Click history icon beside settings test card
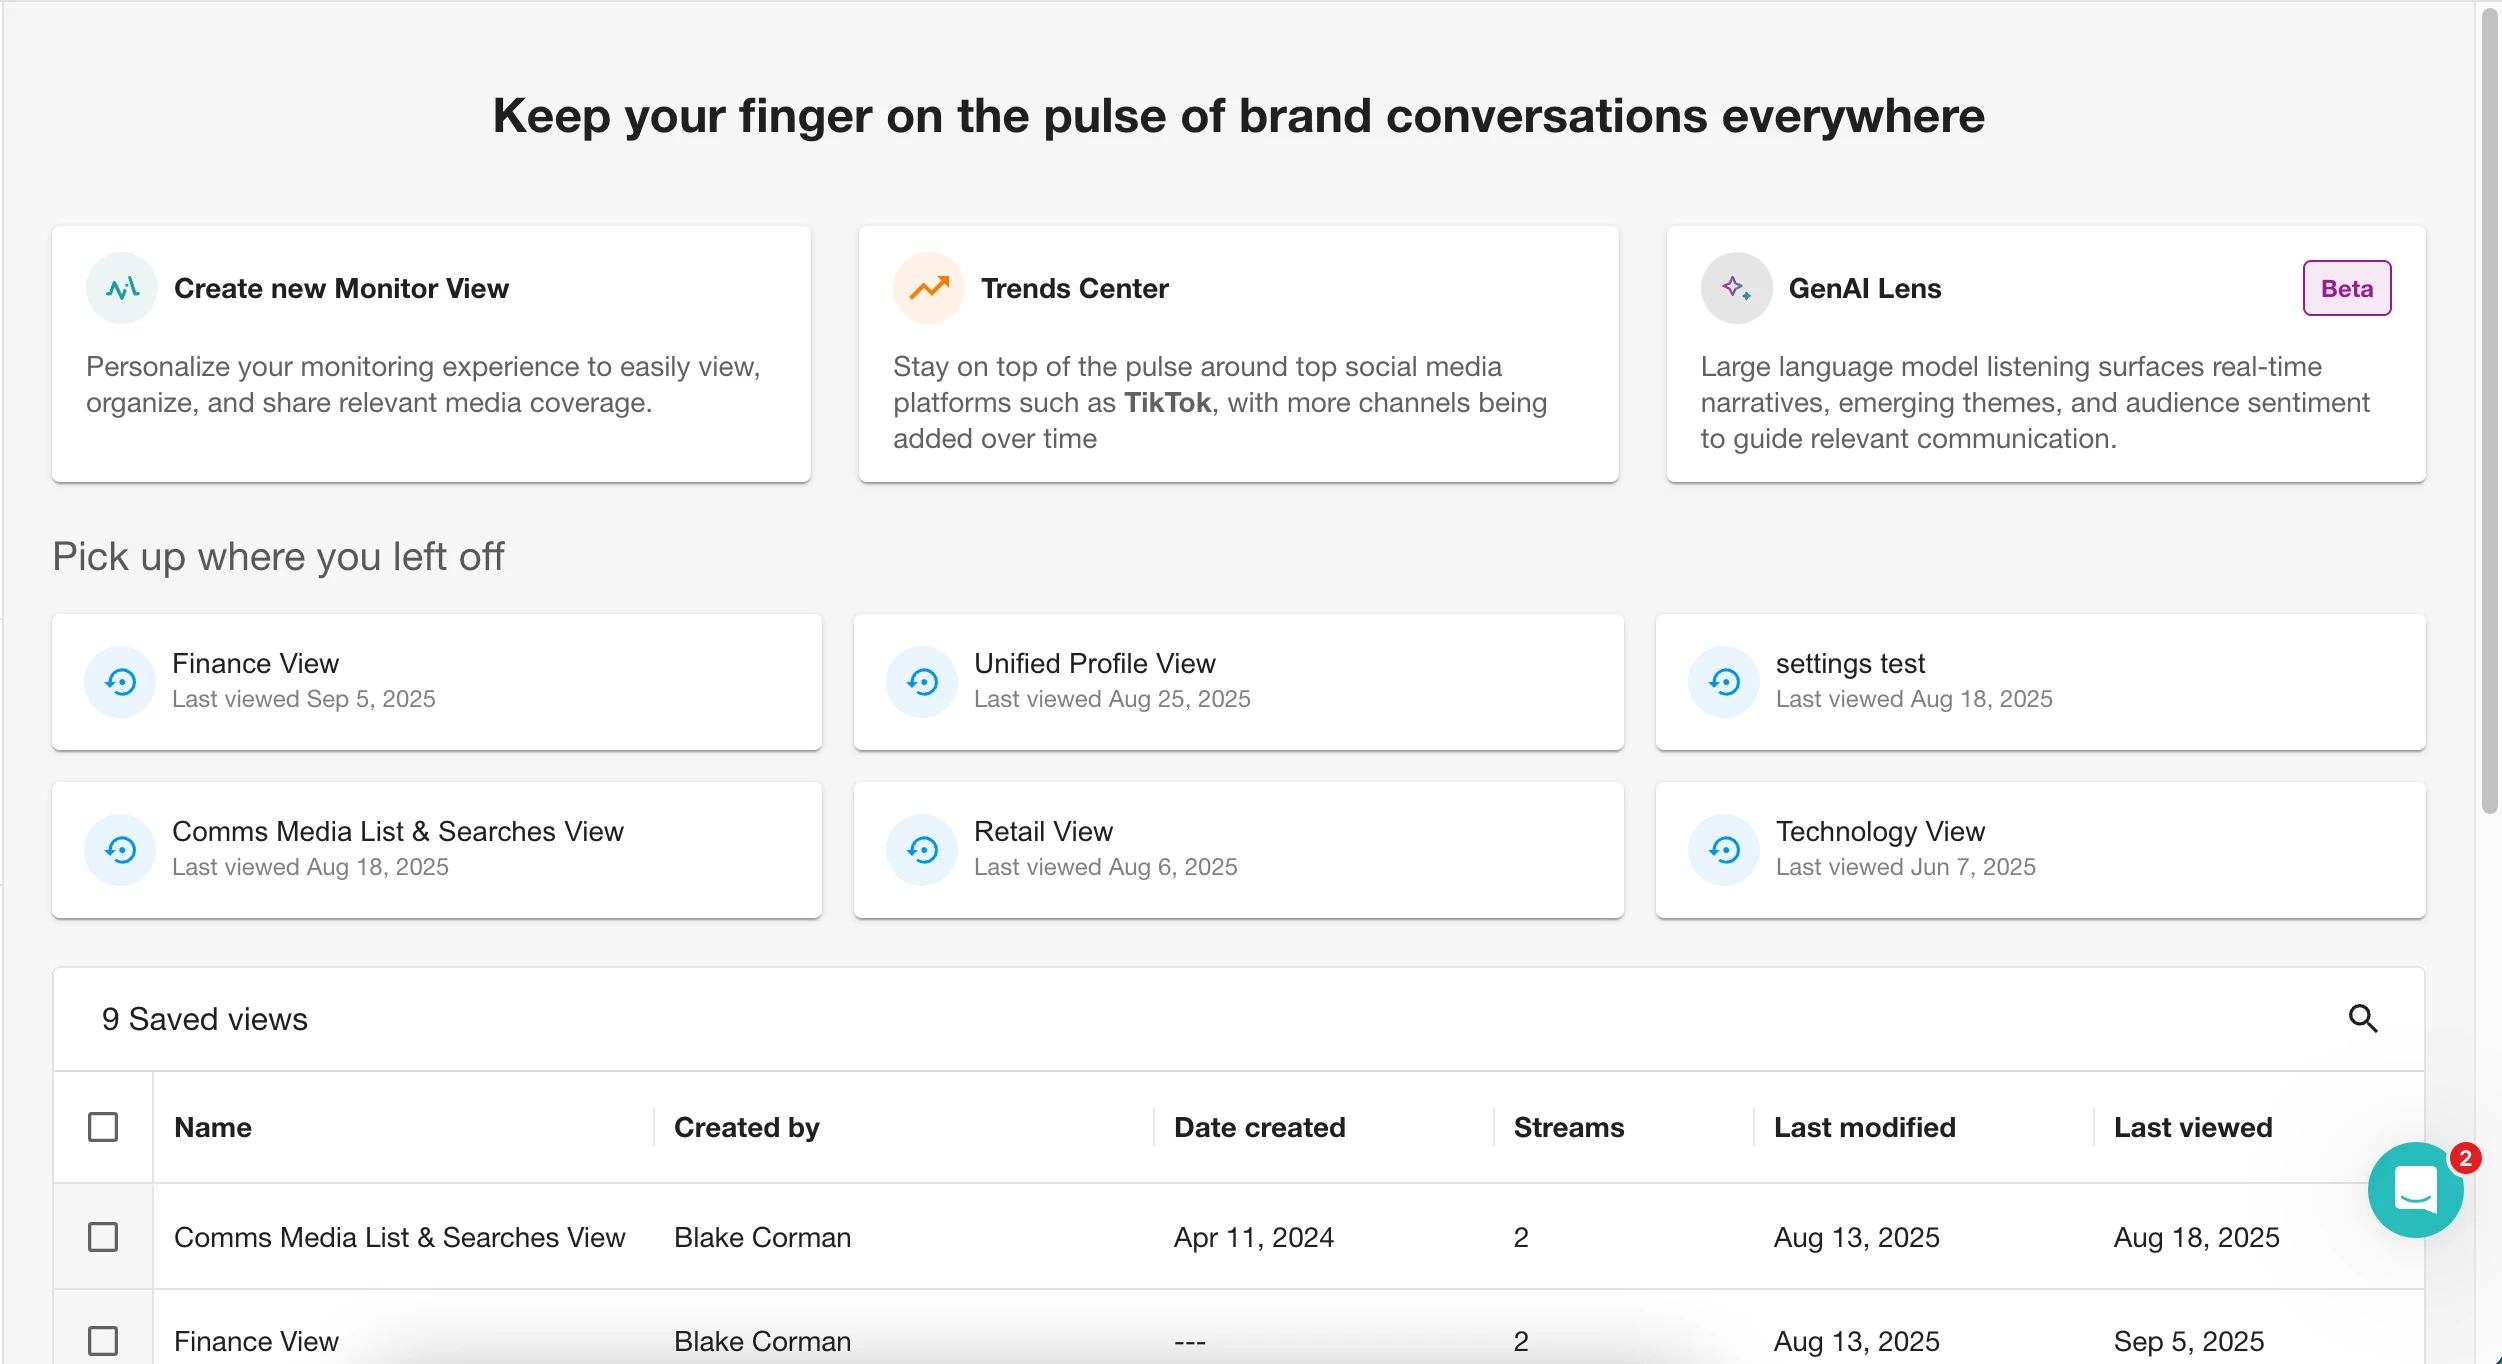2502x1364 pixels. (1724, 683)
